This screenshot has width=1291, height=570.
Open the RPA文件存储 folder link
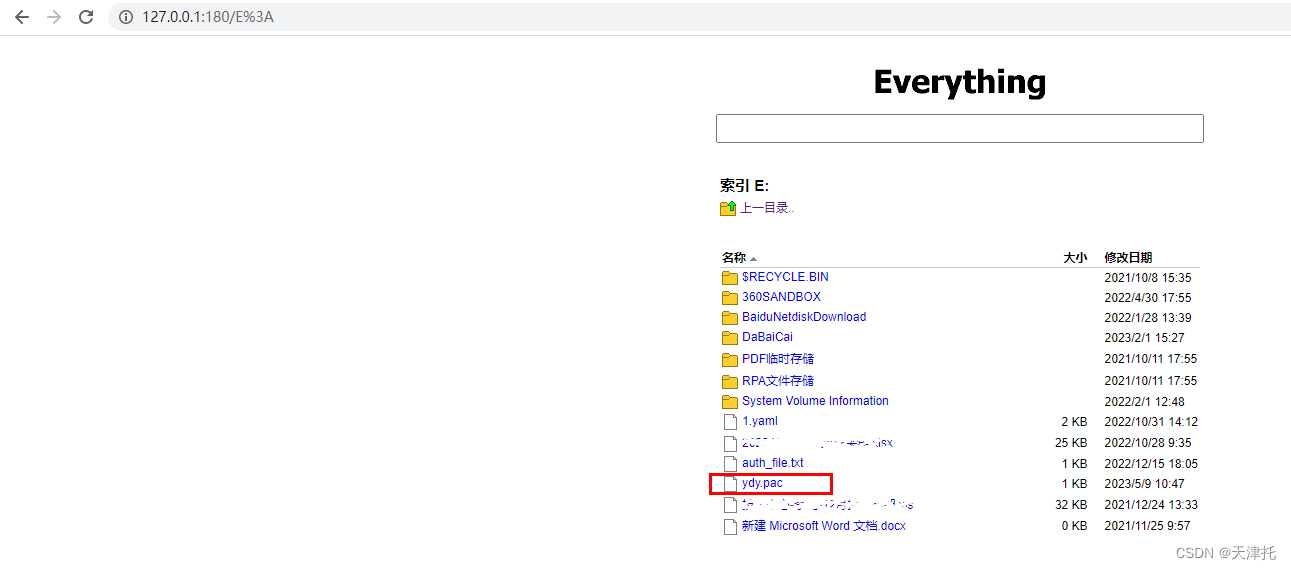point(778,381)
